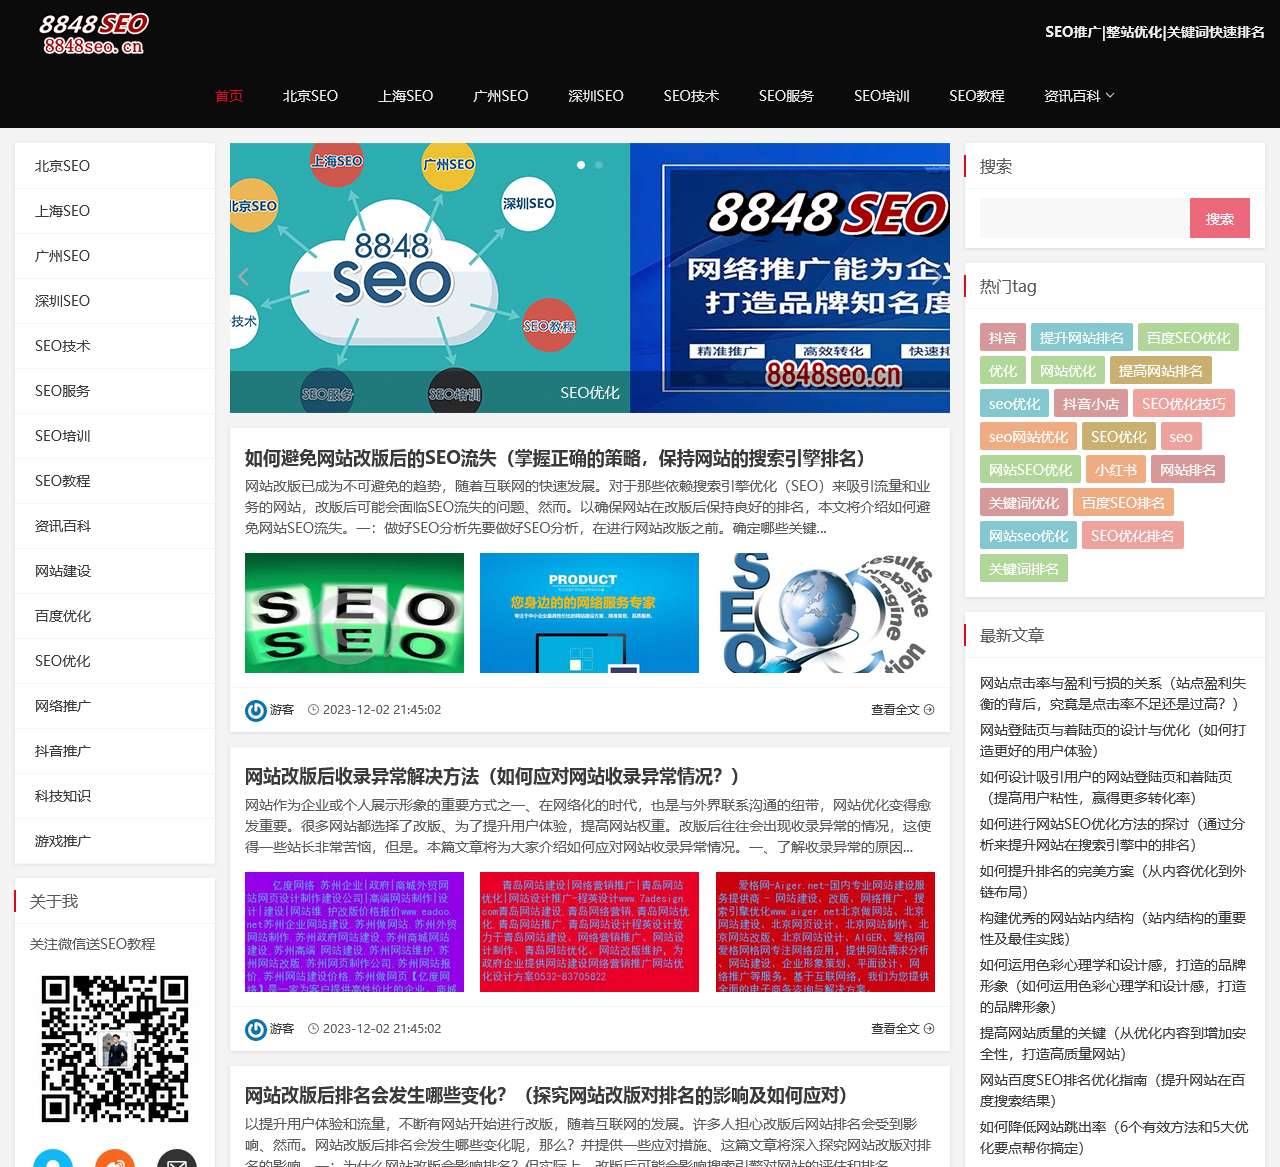Screen dimensions: 1280x1167
Task: Open the orange Weibo social icon
Action: tap(115, 1159)
